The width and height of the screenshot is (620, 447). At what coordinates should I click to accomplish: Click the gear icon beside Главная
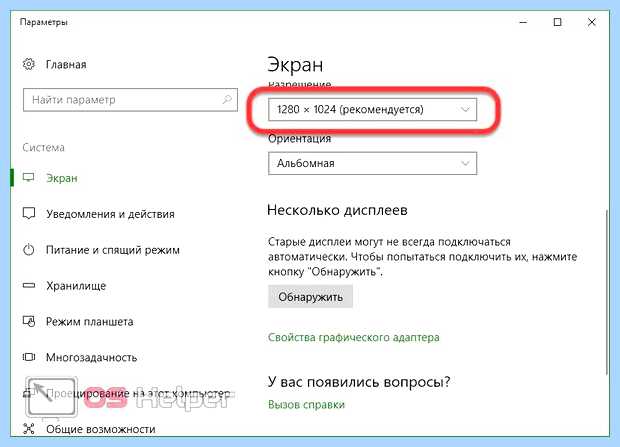(28, 64)
